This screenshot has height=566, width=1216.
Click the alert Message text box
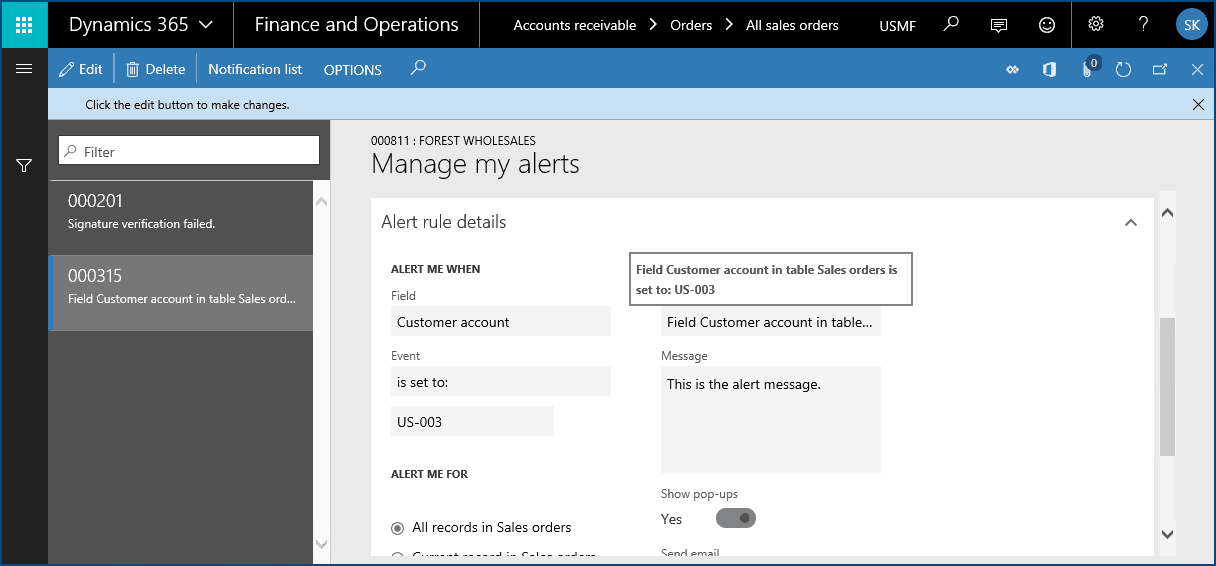[x=771, y=419]
